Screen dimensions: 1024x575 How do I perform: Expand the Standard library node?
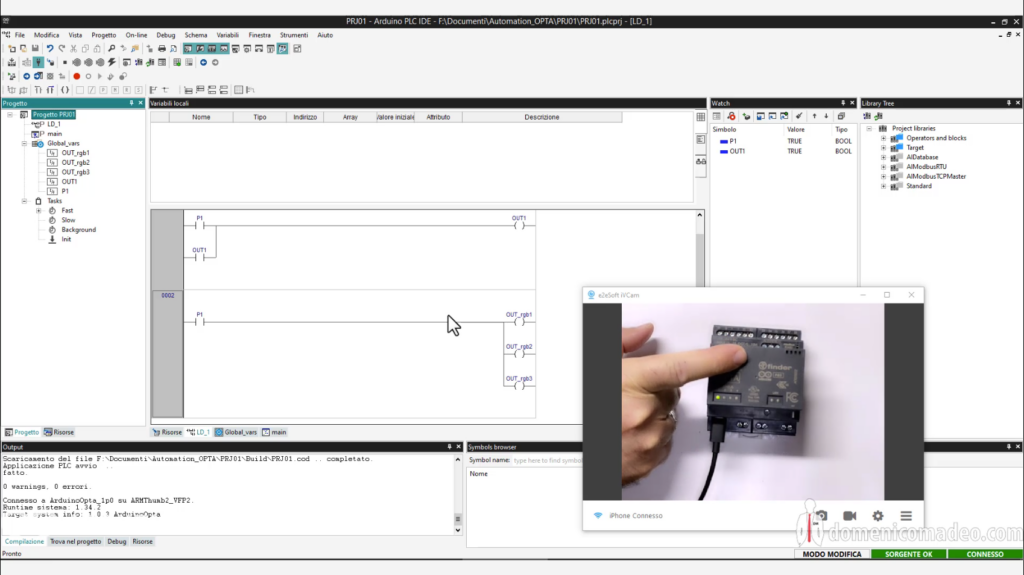coord(884,186)
